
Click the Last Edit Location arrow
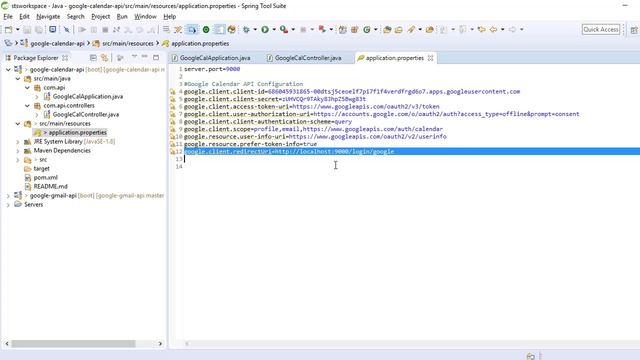(x=482, y=29)
